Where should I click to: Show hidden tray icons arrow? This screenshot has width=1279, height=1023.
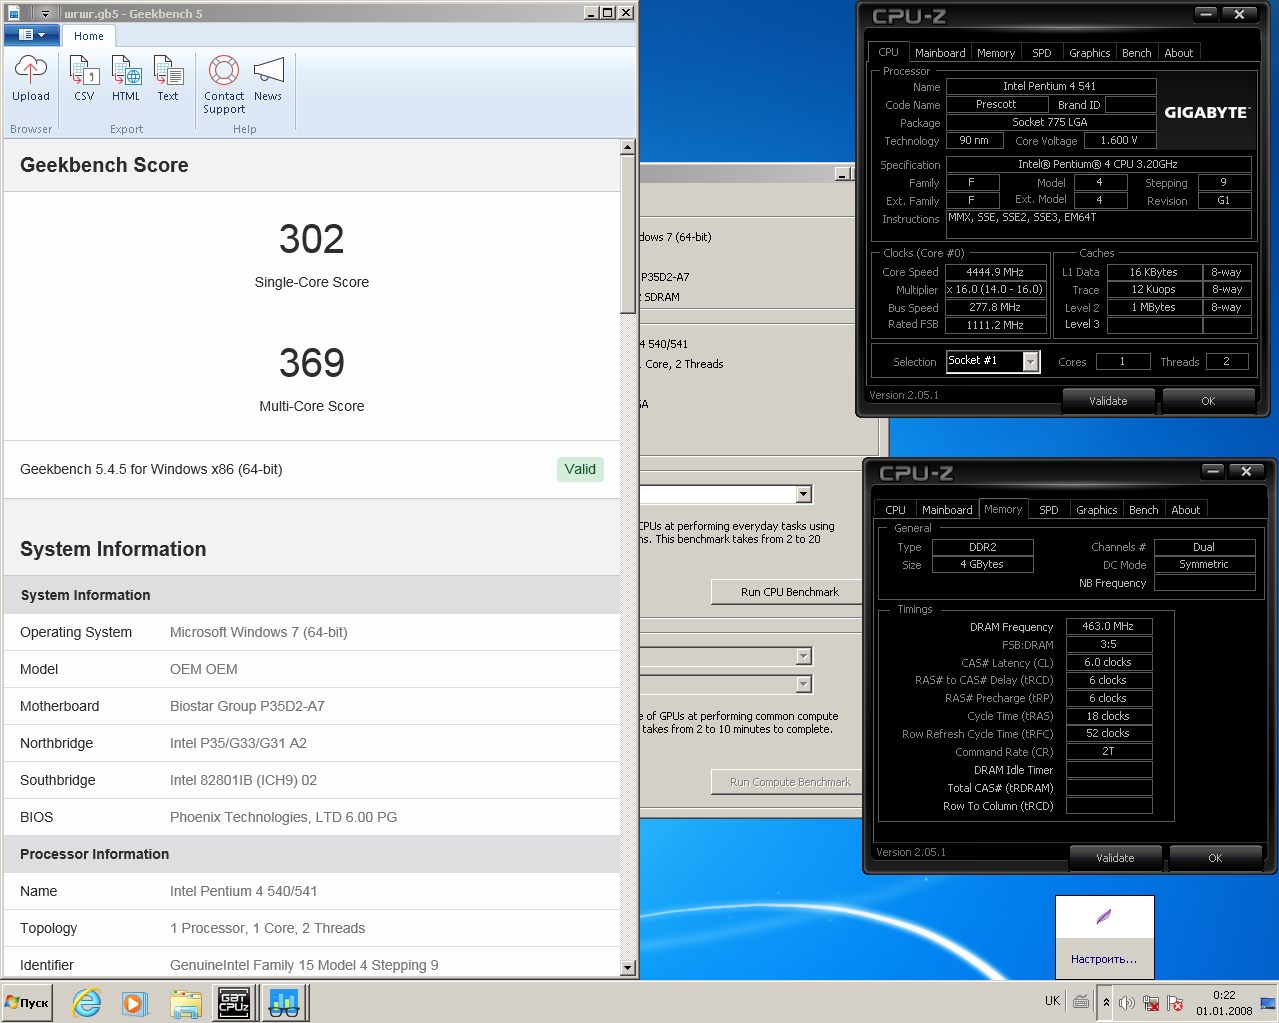[x=1106, y=1002]
